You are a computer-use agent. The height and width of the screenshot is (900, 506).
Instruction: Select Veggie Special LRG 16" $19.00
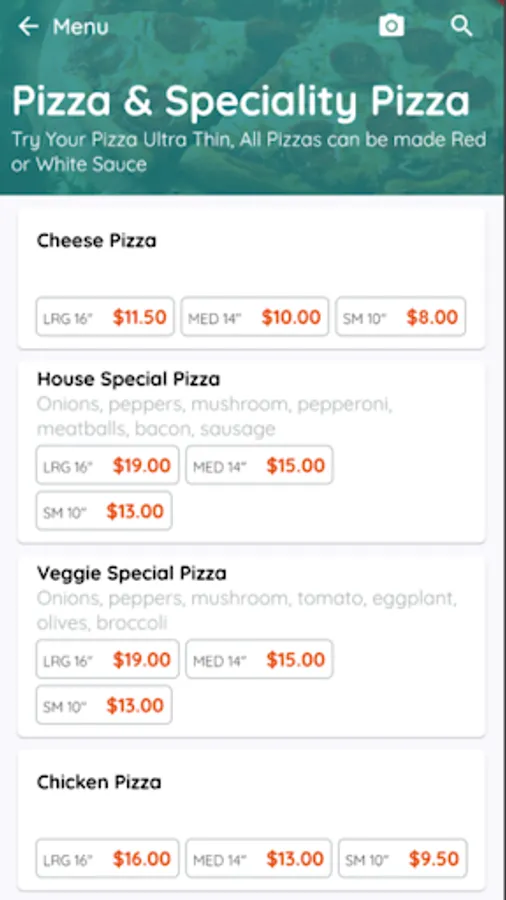107,659
